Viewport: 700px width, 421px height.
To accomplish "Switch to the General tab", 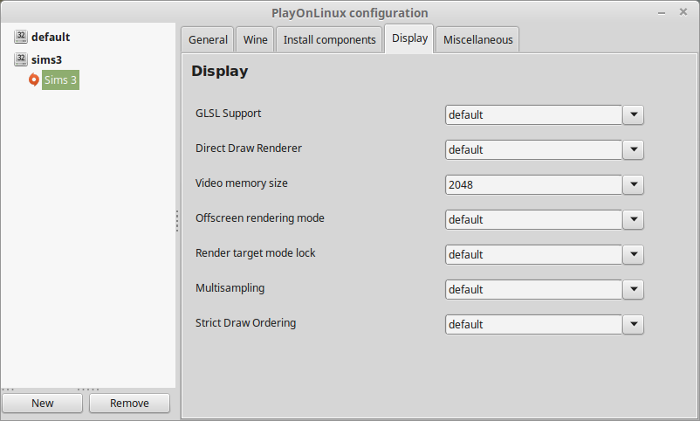I will 208,40.
